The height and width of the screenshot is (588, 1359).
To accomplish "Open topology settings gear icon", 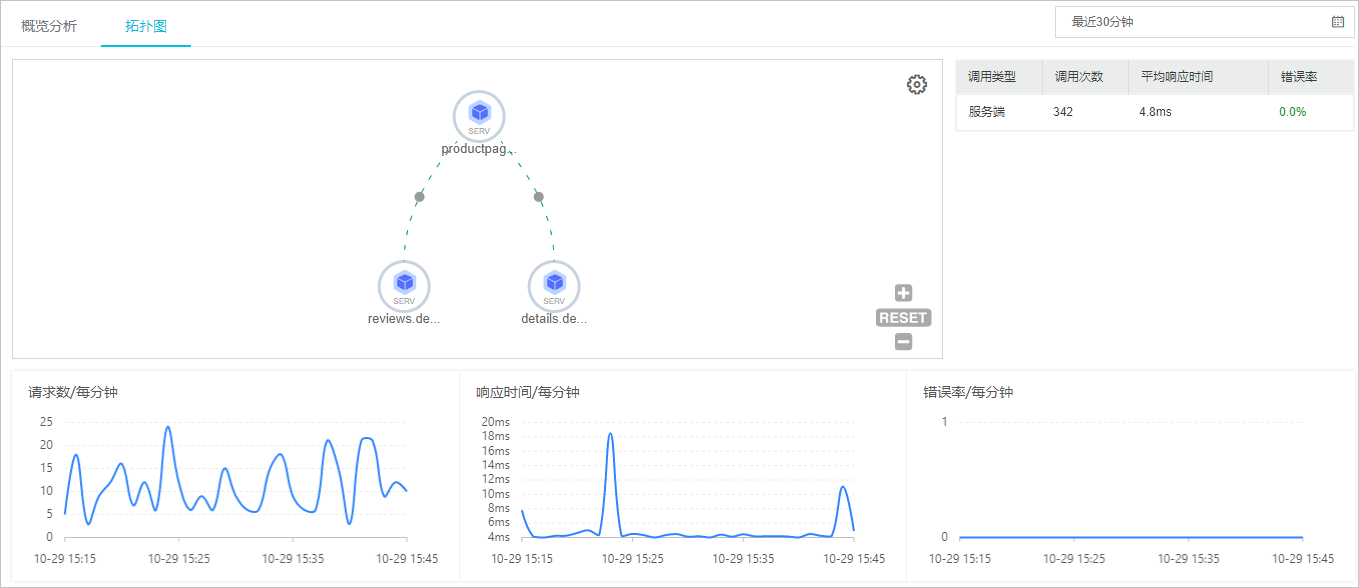I will click(916, 85).
